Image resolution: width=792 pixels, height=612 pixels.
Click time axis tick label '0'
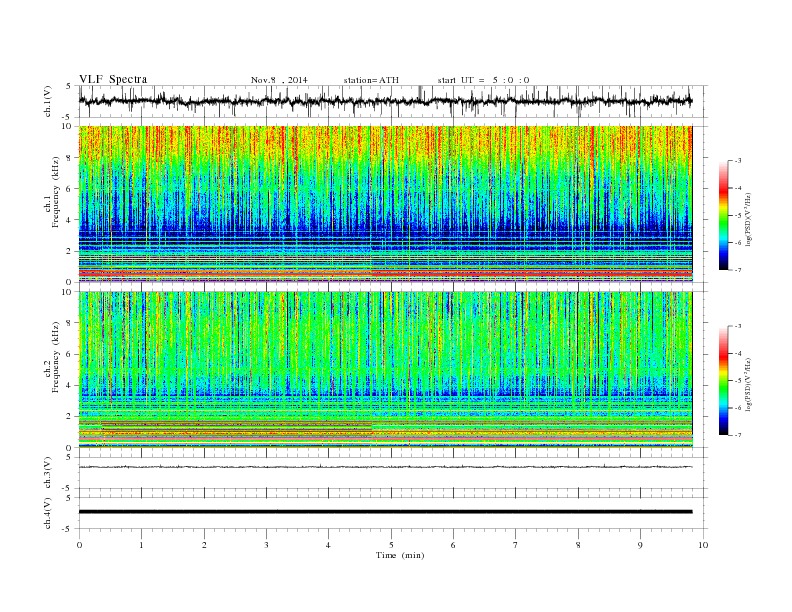coord(79,545)
